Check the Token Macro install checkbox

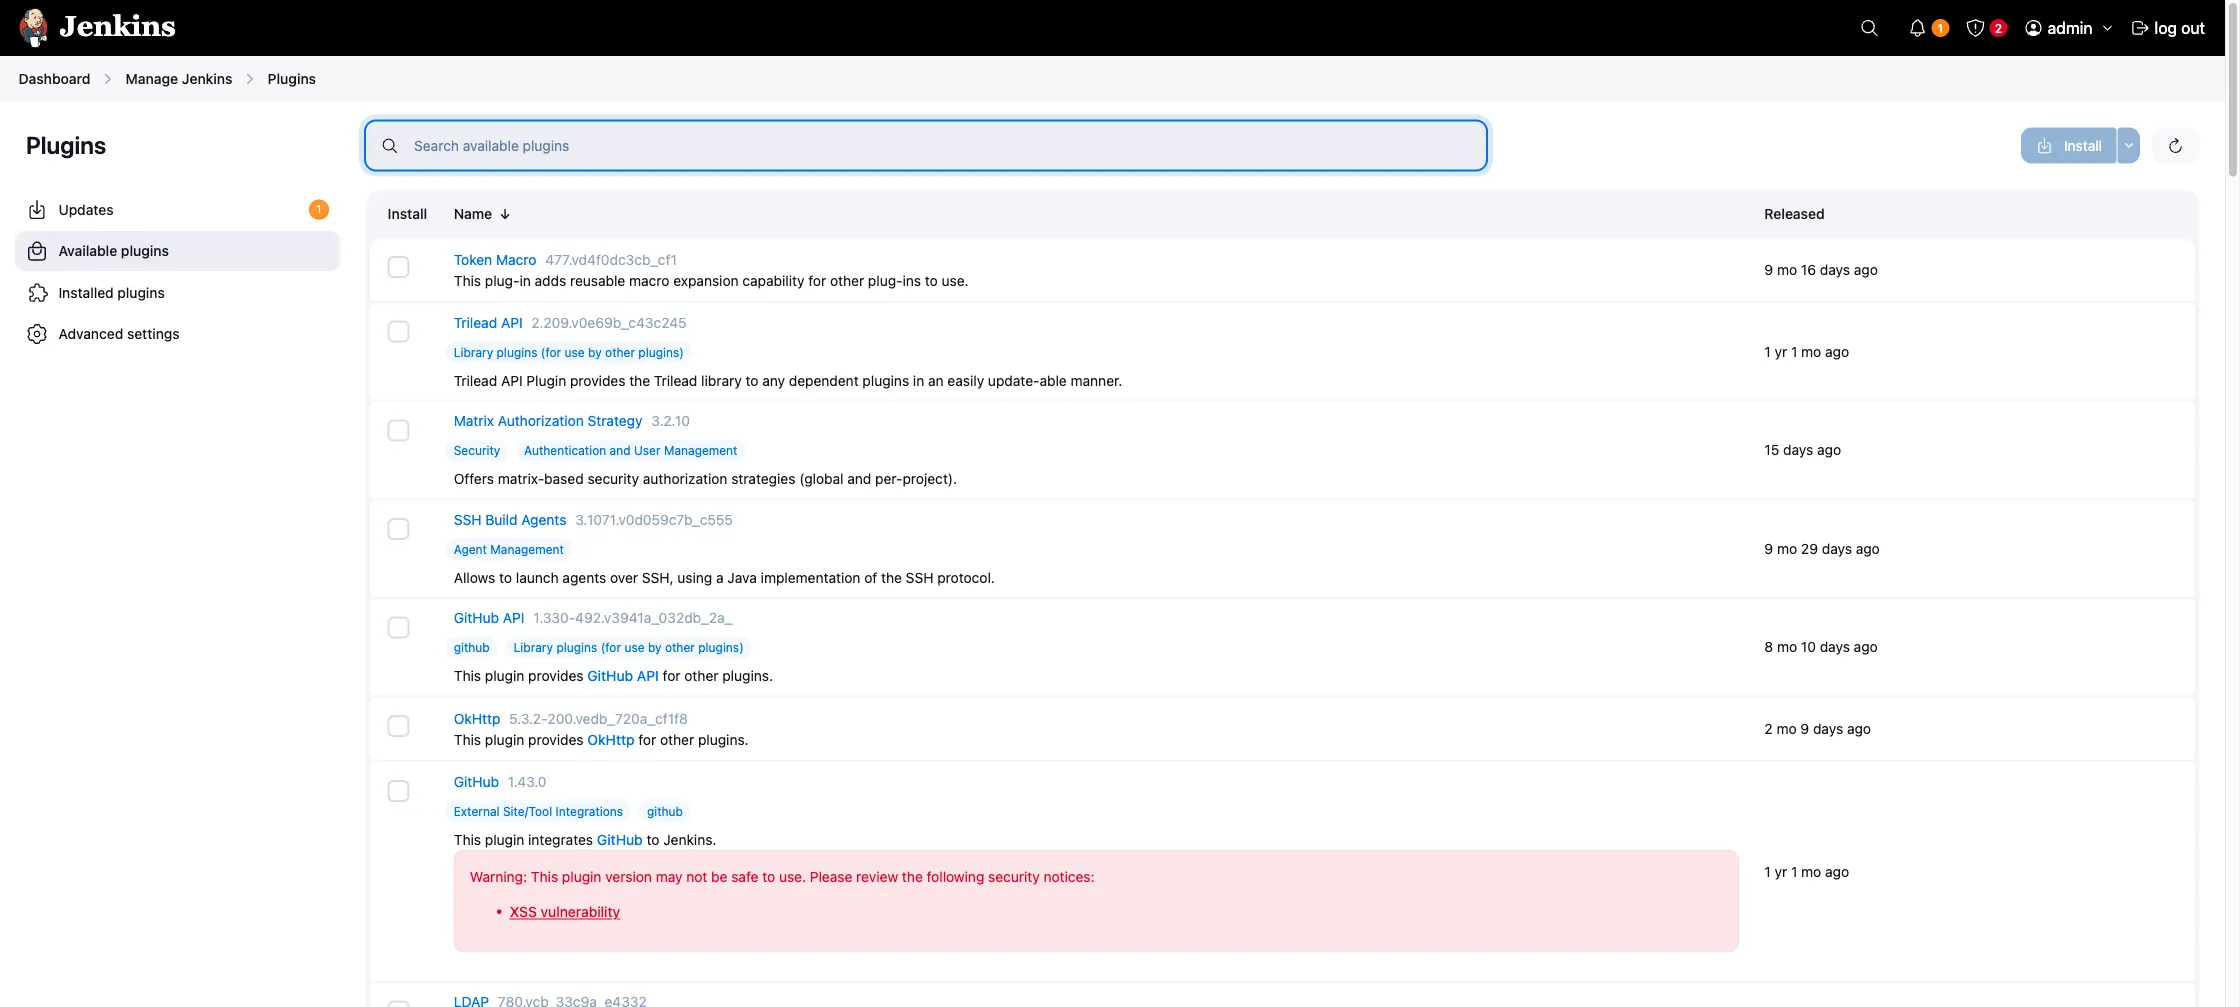pyautogui.click(x=398, y=267)
